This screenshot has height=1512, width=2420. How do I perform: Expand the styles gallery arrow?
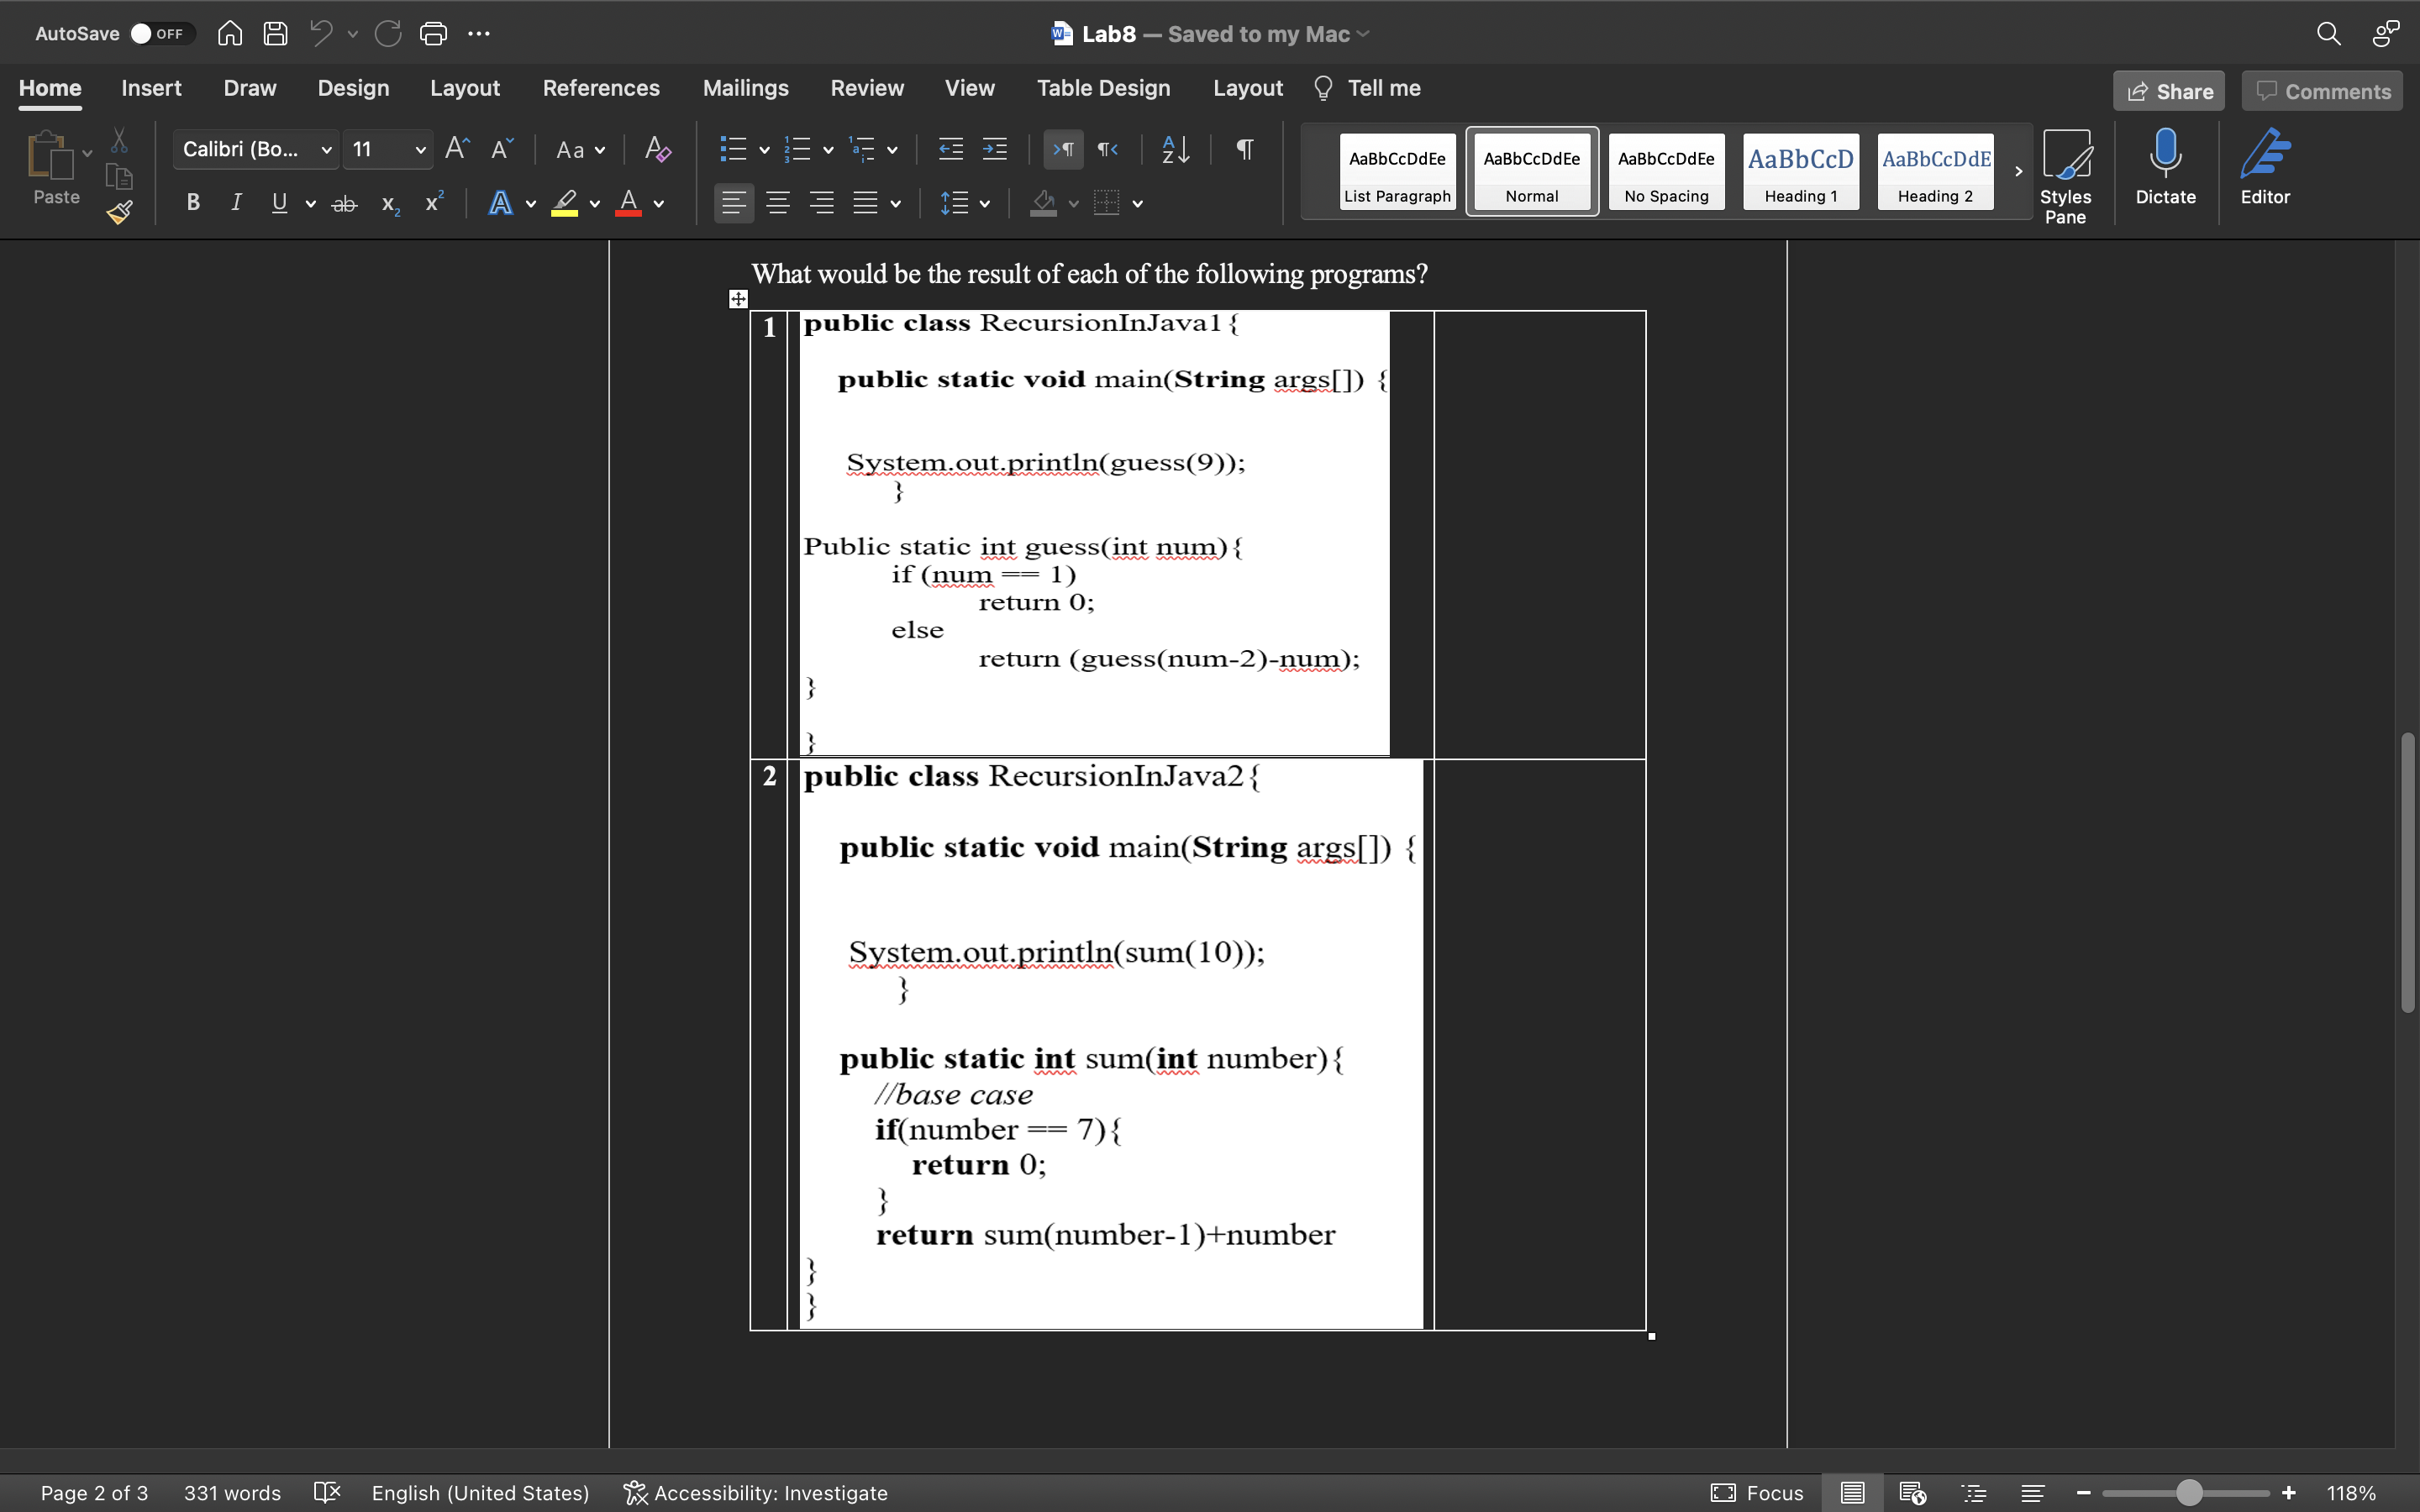(2018, 171)
